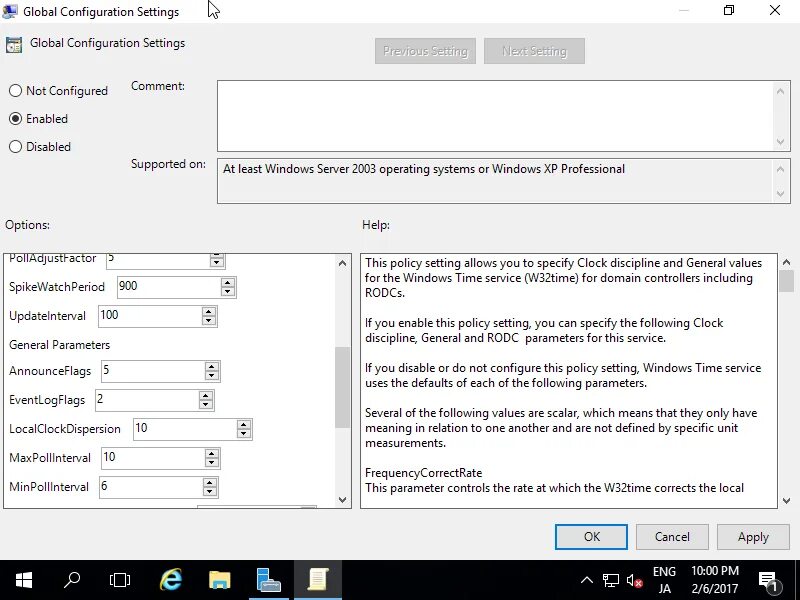Open the clock showing 10:00 PM
The width and height of the screenshot is (800, 600).
(x=715, y=580)
